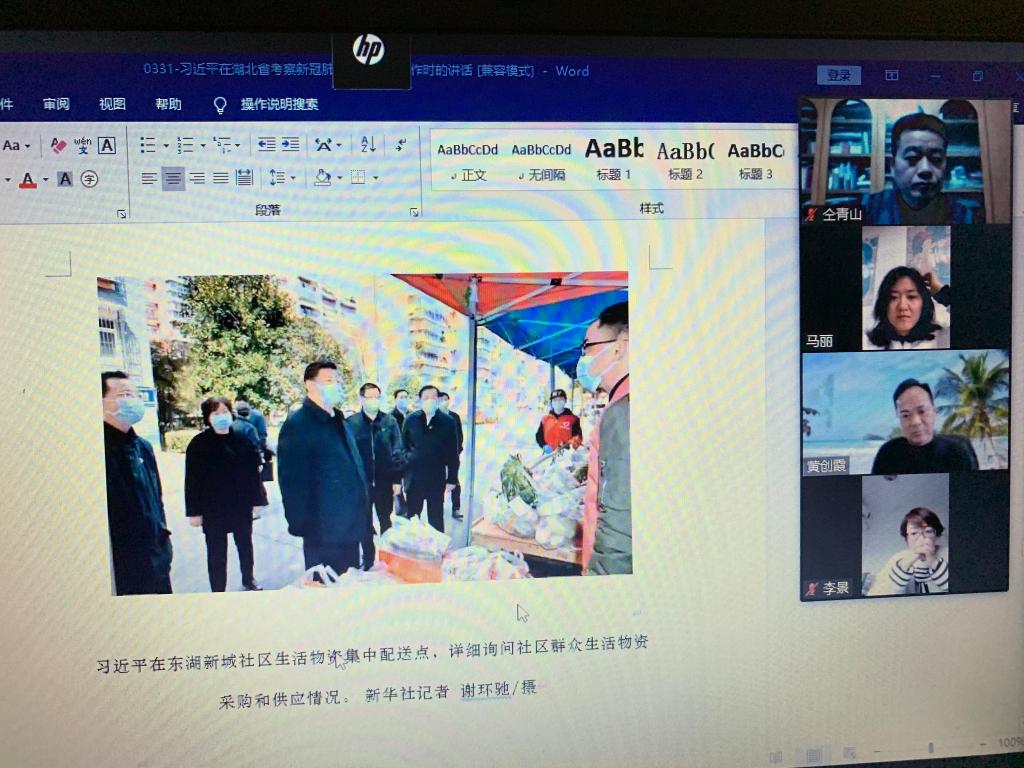Open the paragraph settings dialog launcher
This screenshot has height=768, width=1024.
[x=413, y=212]
